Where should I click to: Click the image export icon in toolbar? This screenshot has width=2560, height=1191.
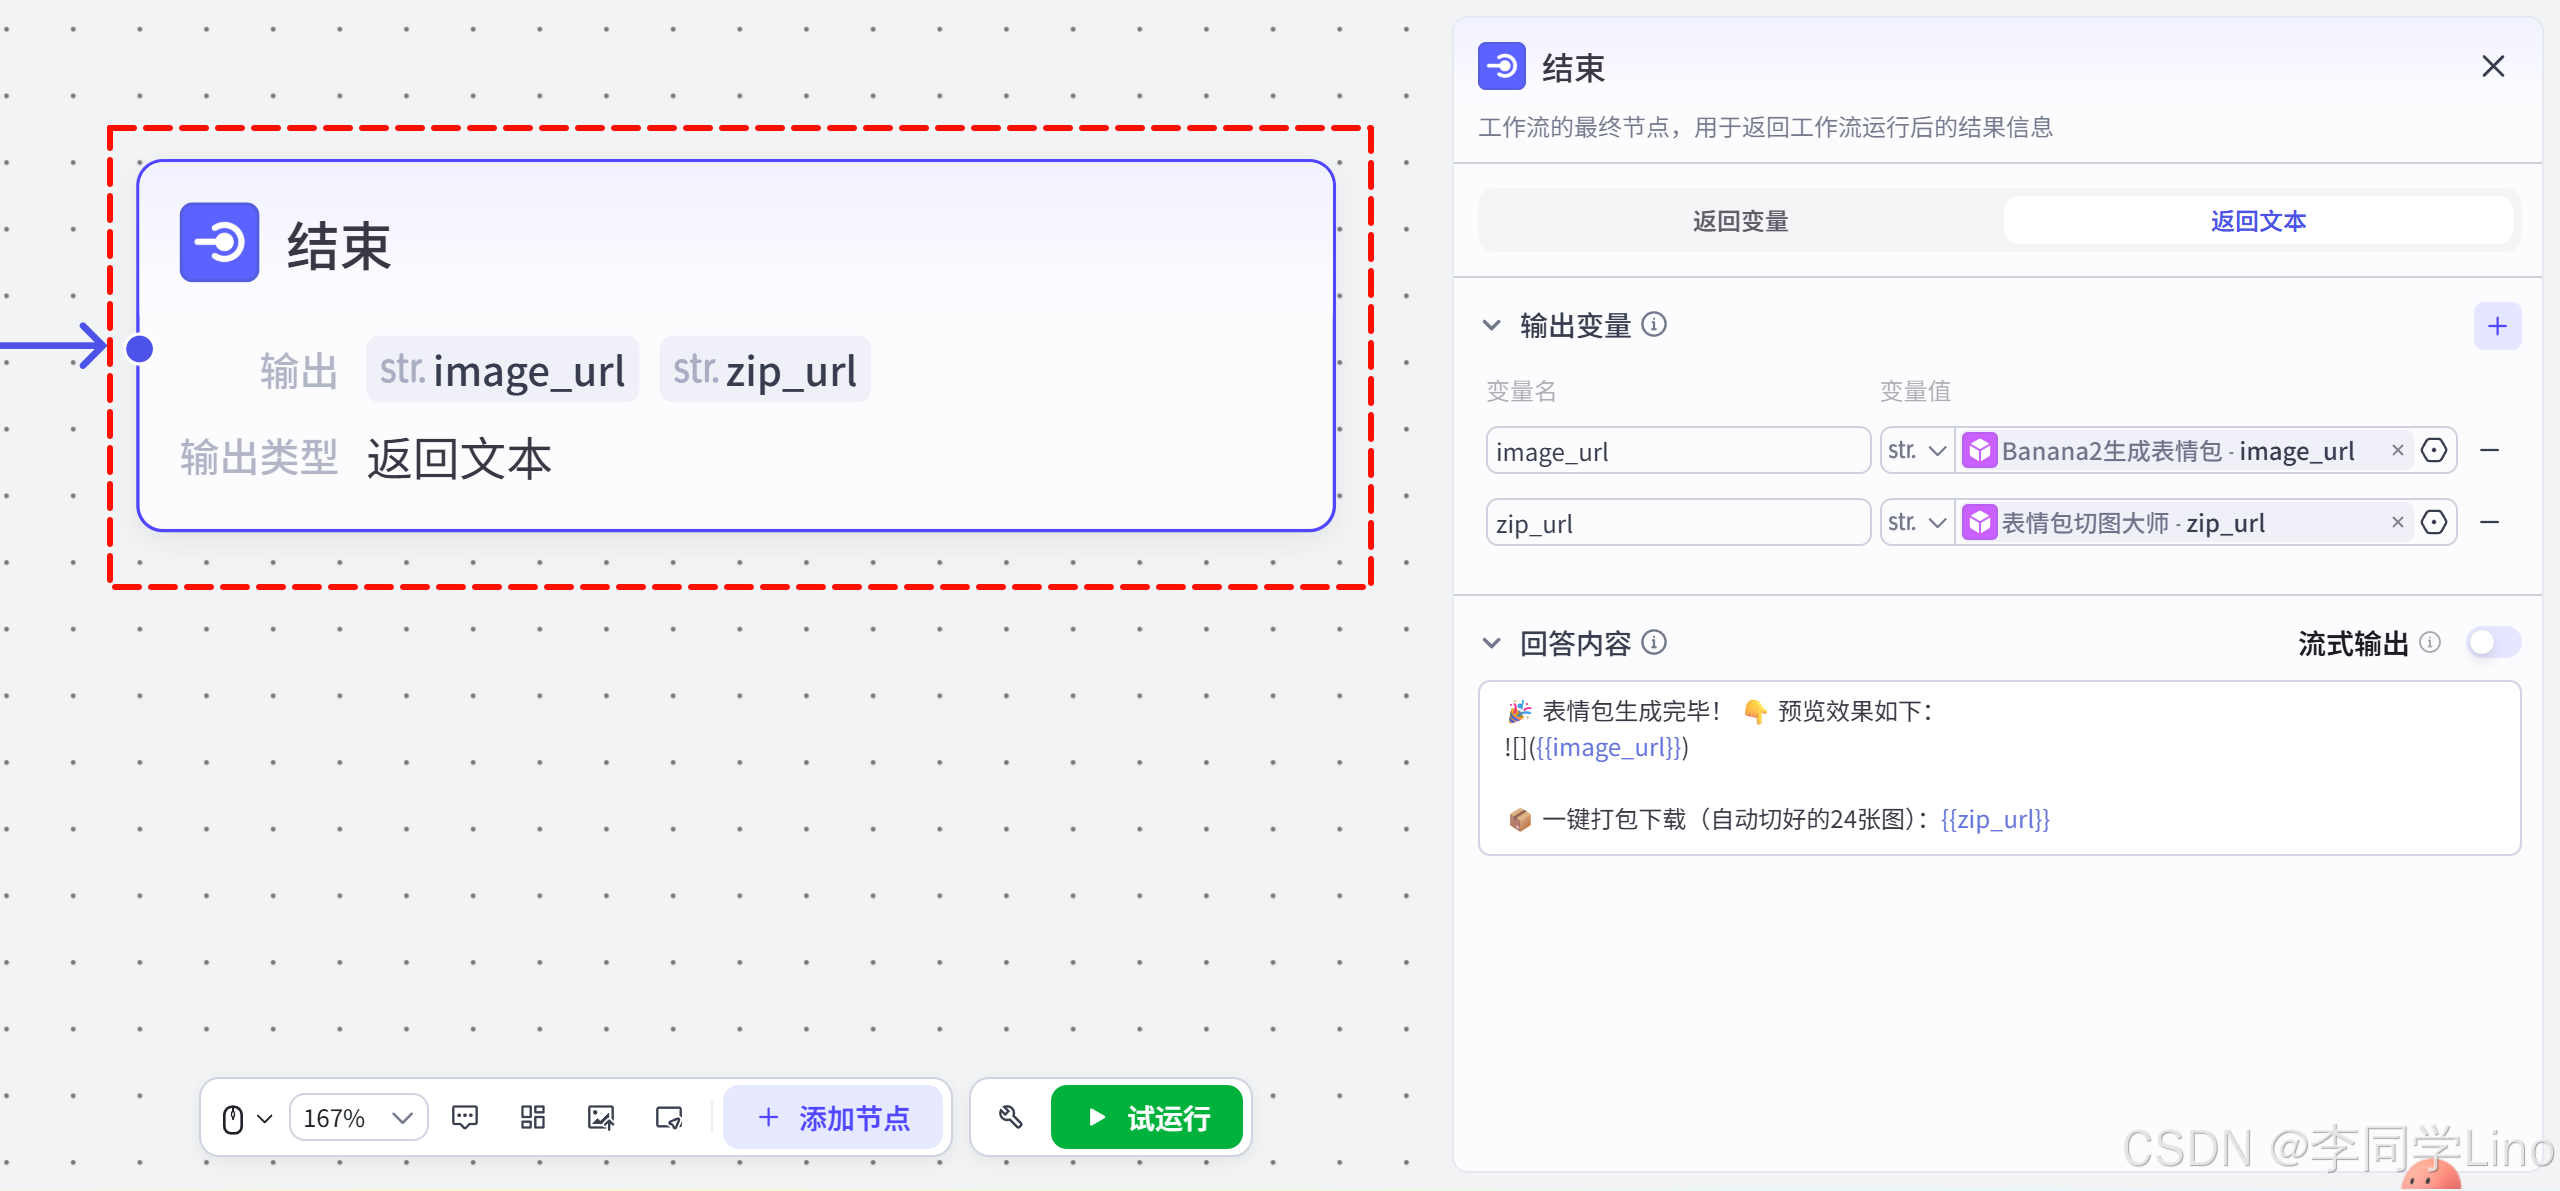601,1117
